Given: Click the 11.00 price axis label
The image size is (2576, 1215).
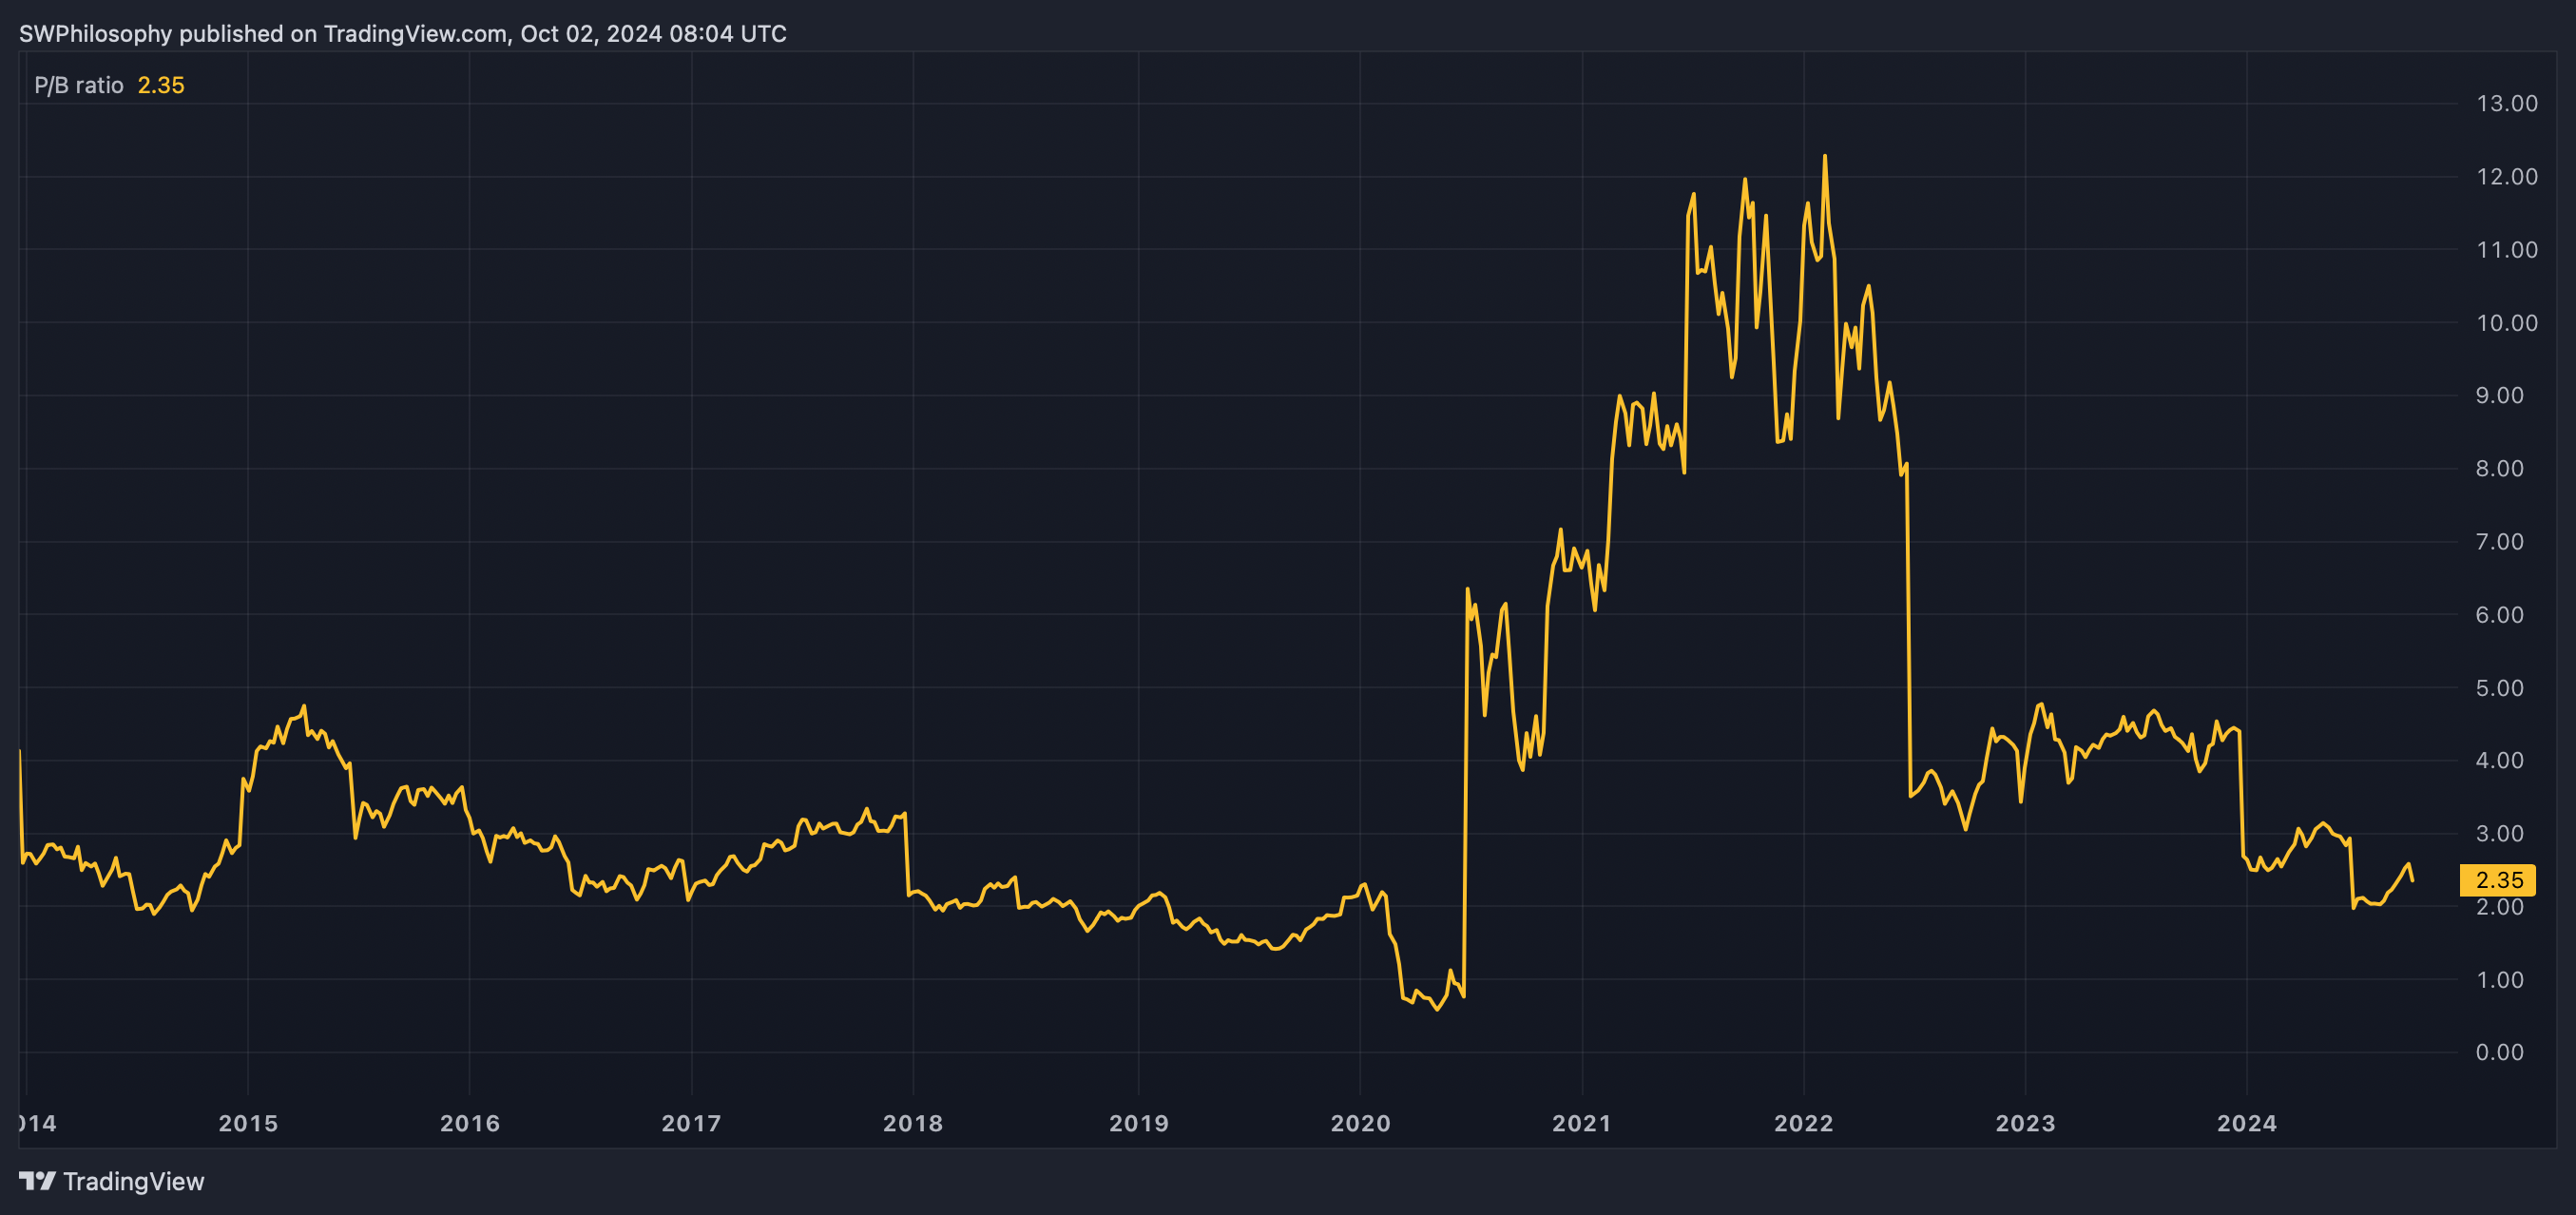Looking at the screenshot, I should point(2506,249).
